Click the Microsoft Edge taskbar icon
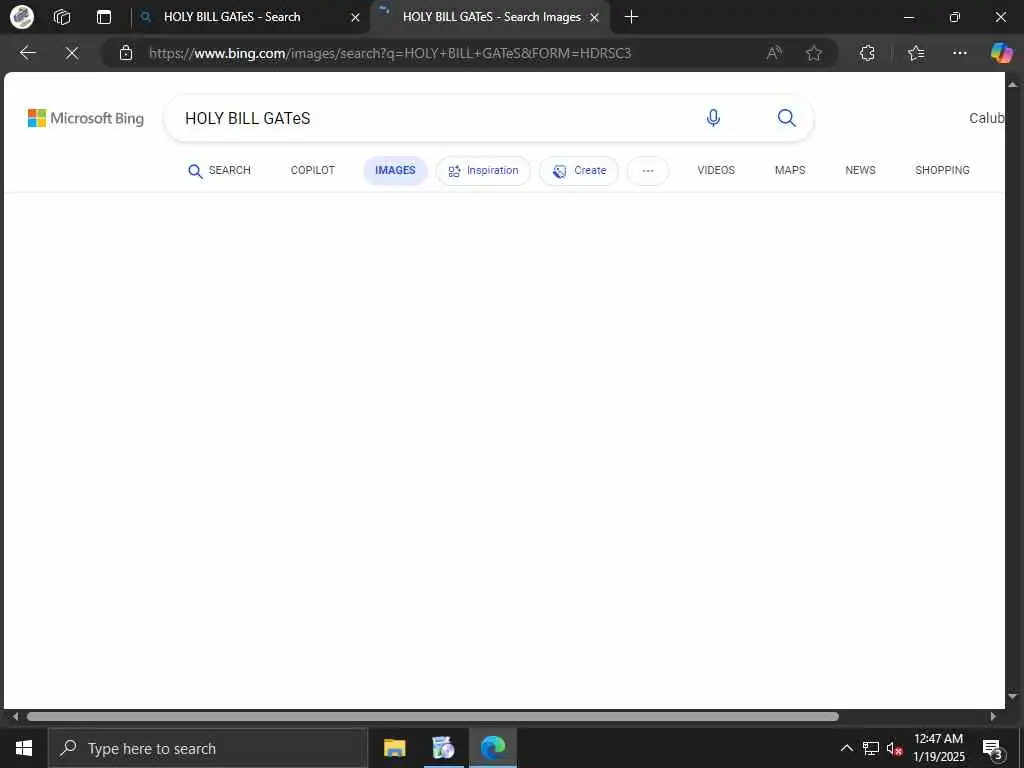1024x768 pixels. tap(493, 748)
